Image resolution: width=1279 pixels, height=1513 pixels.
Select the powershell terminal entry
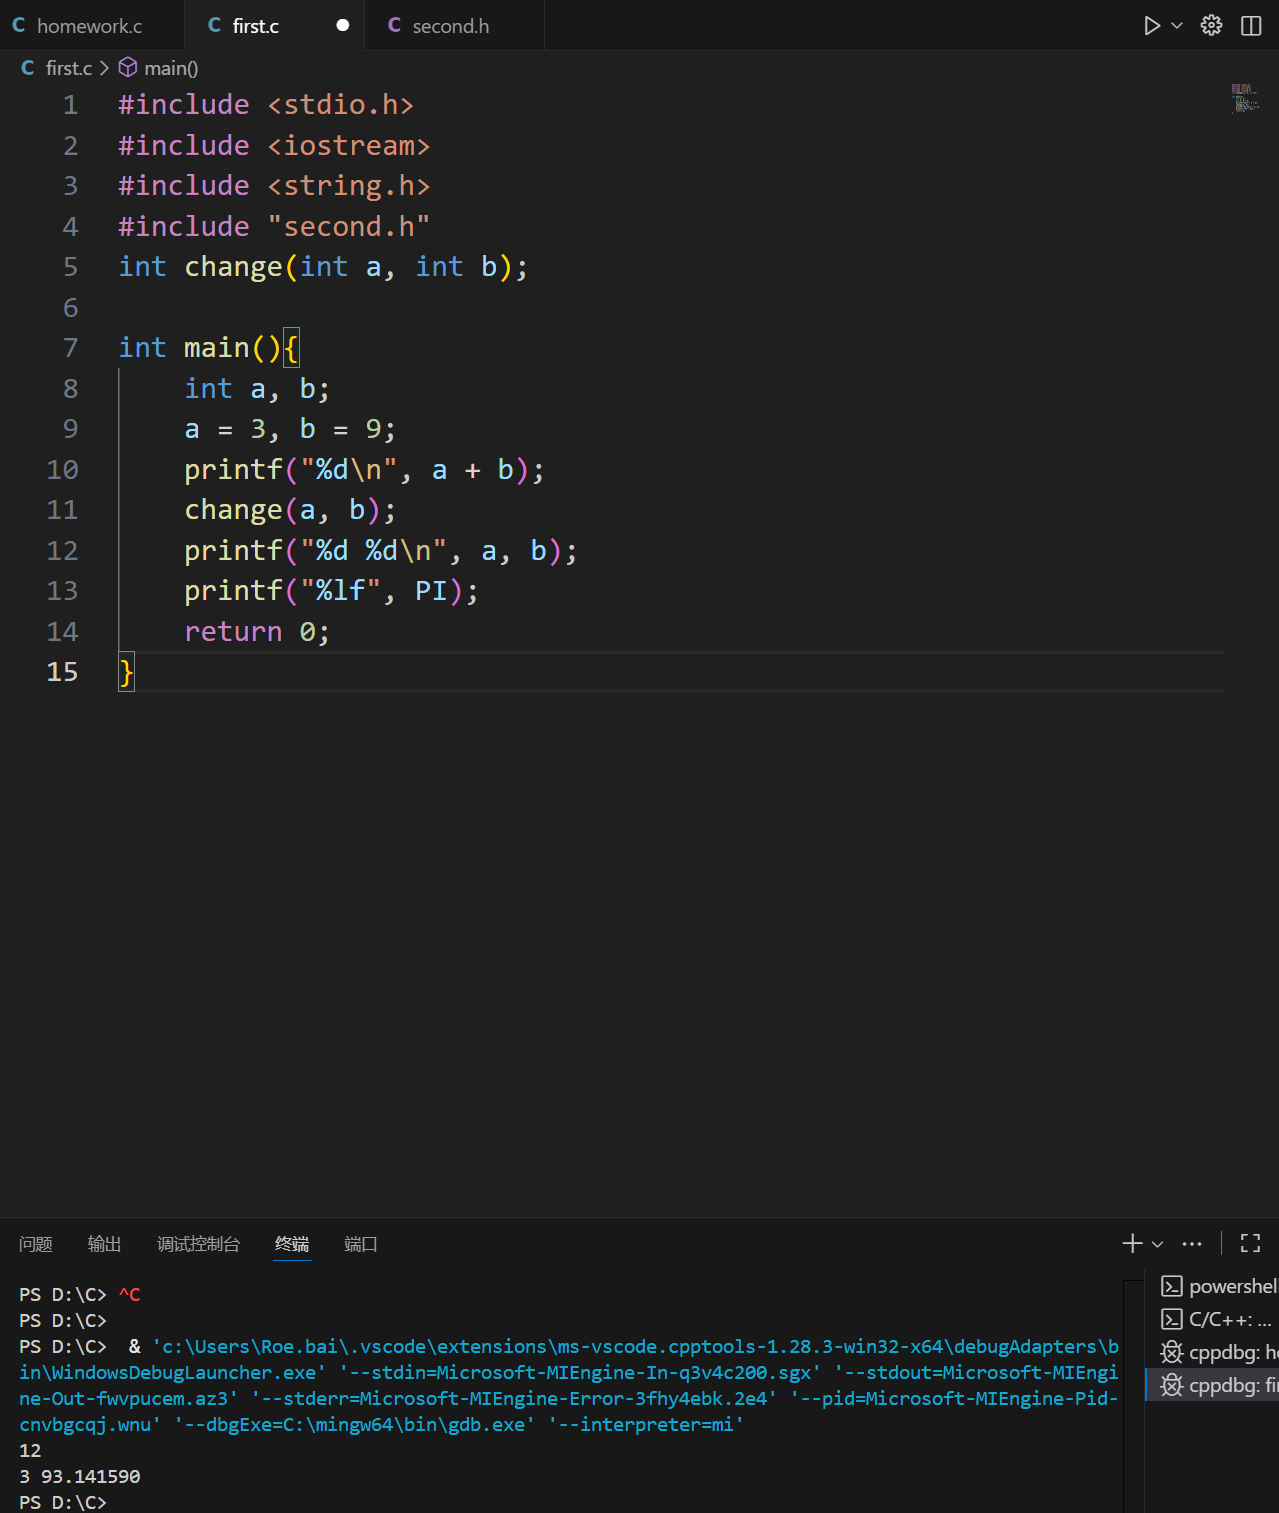coord(1212,1286)
